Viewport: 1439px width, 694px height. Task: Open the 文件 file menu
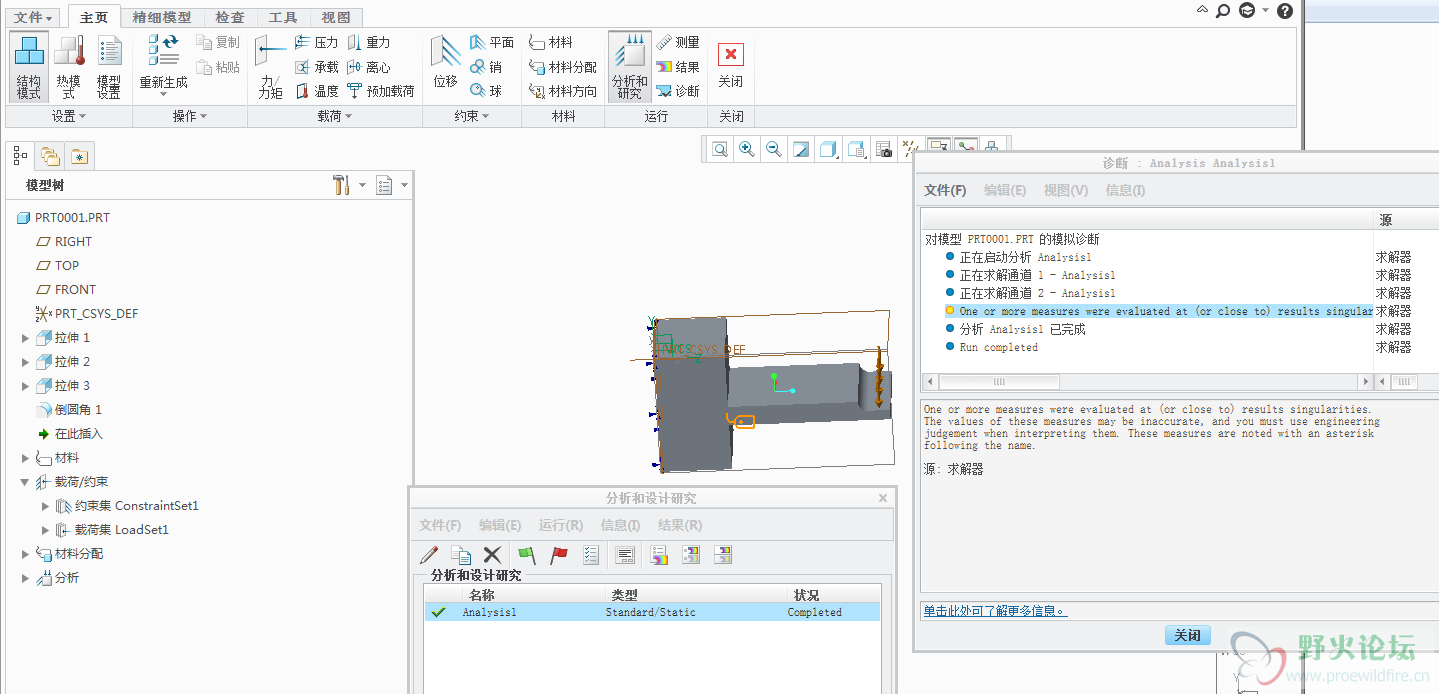point(35,17)
